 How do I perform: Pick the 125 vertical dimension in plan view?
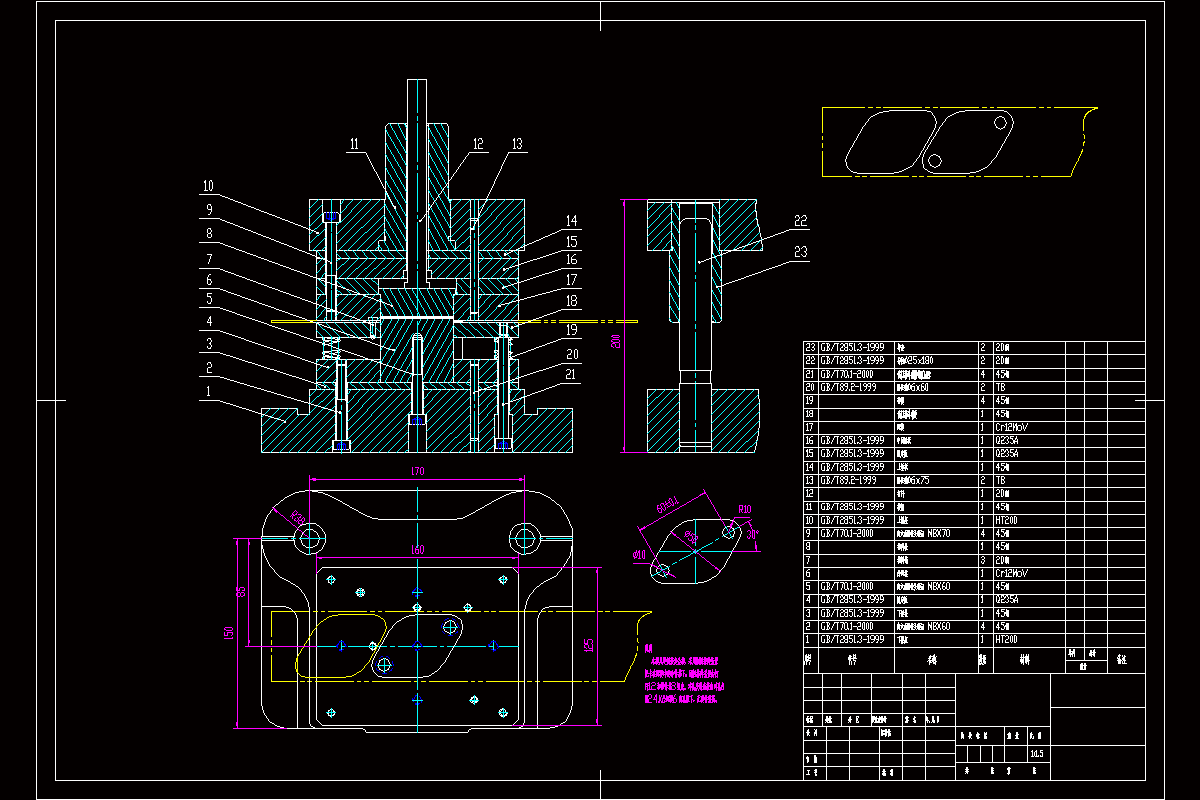point(589,647)
